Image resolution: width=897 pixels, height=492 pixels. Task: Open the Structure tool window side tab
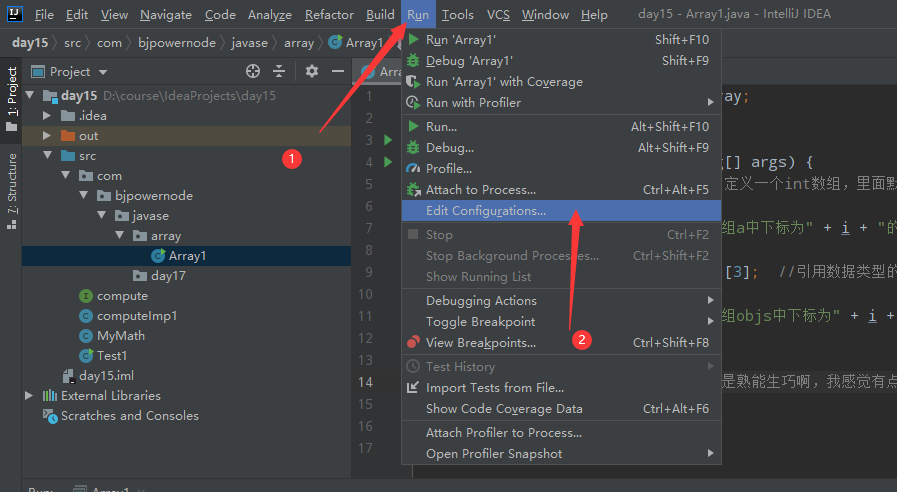[x=11, y=191]
